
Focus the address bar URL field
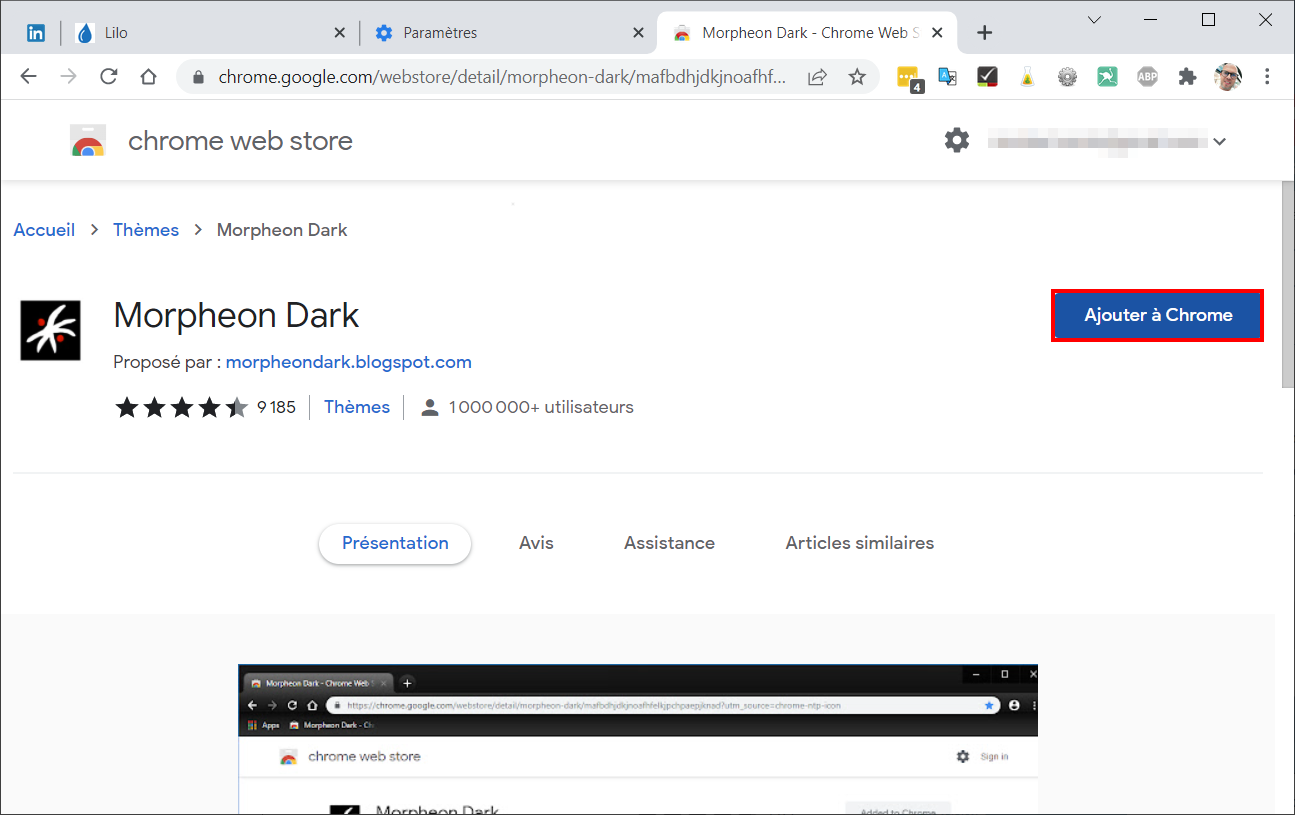click(503, 77)
